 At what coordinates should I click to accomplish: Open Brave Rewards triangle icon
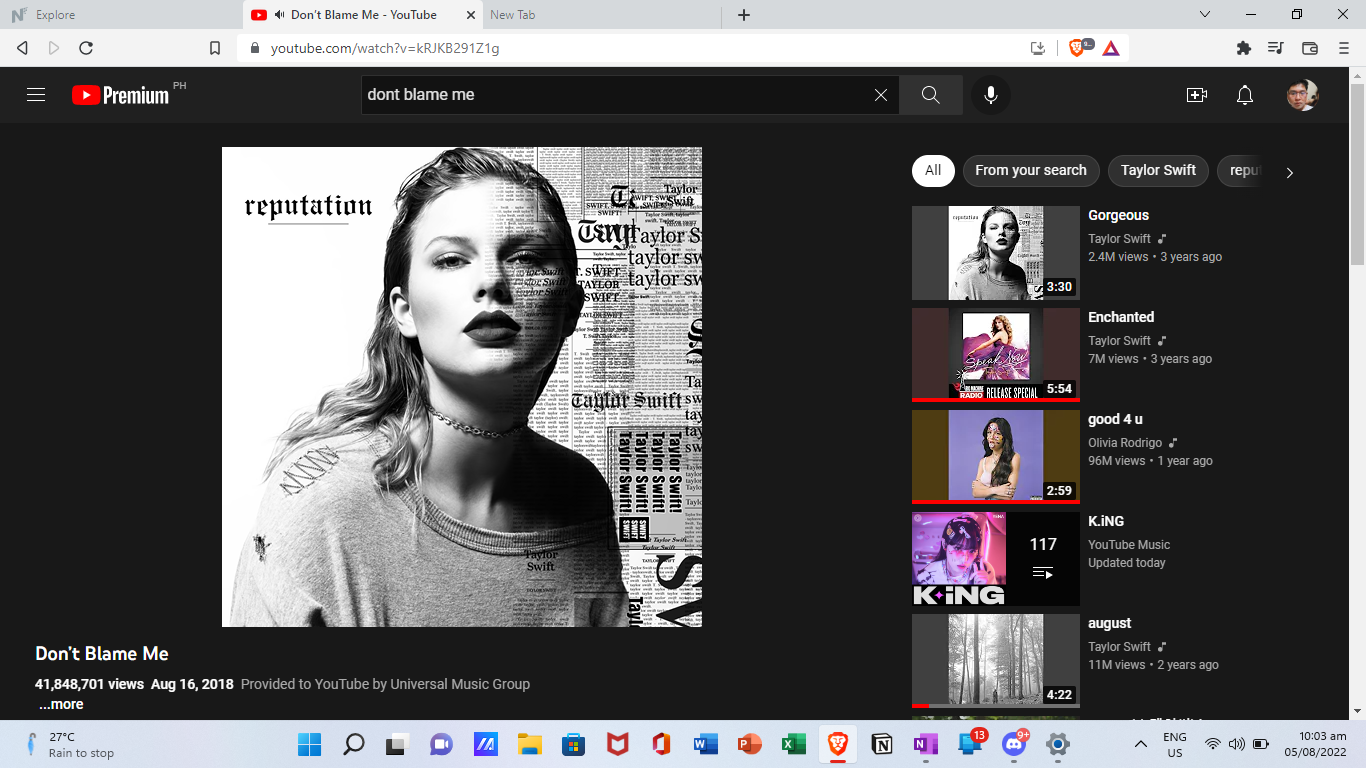coord(1111,48)
